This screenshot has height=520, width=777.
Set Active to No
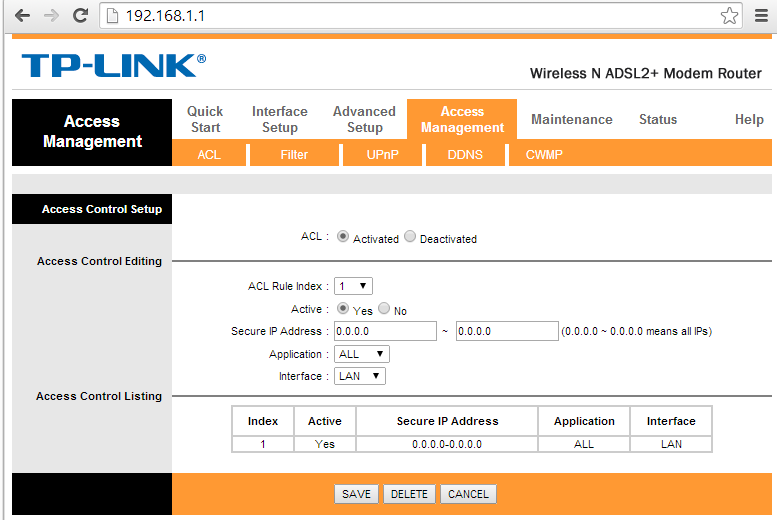click(x=384, y=309)
